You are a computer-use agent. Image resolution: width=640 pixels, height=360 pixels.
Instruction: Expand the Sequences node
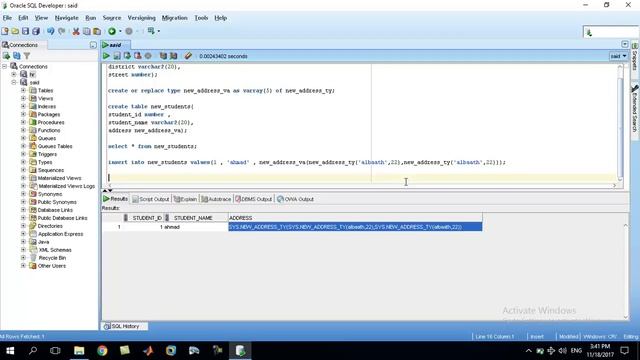pyautogui.click(x=23, y=170)
